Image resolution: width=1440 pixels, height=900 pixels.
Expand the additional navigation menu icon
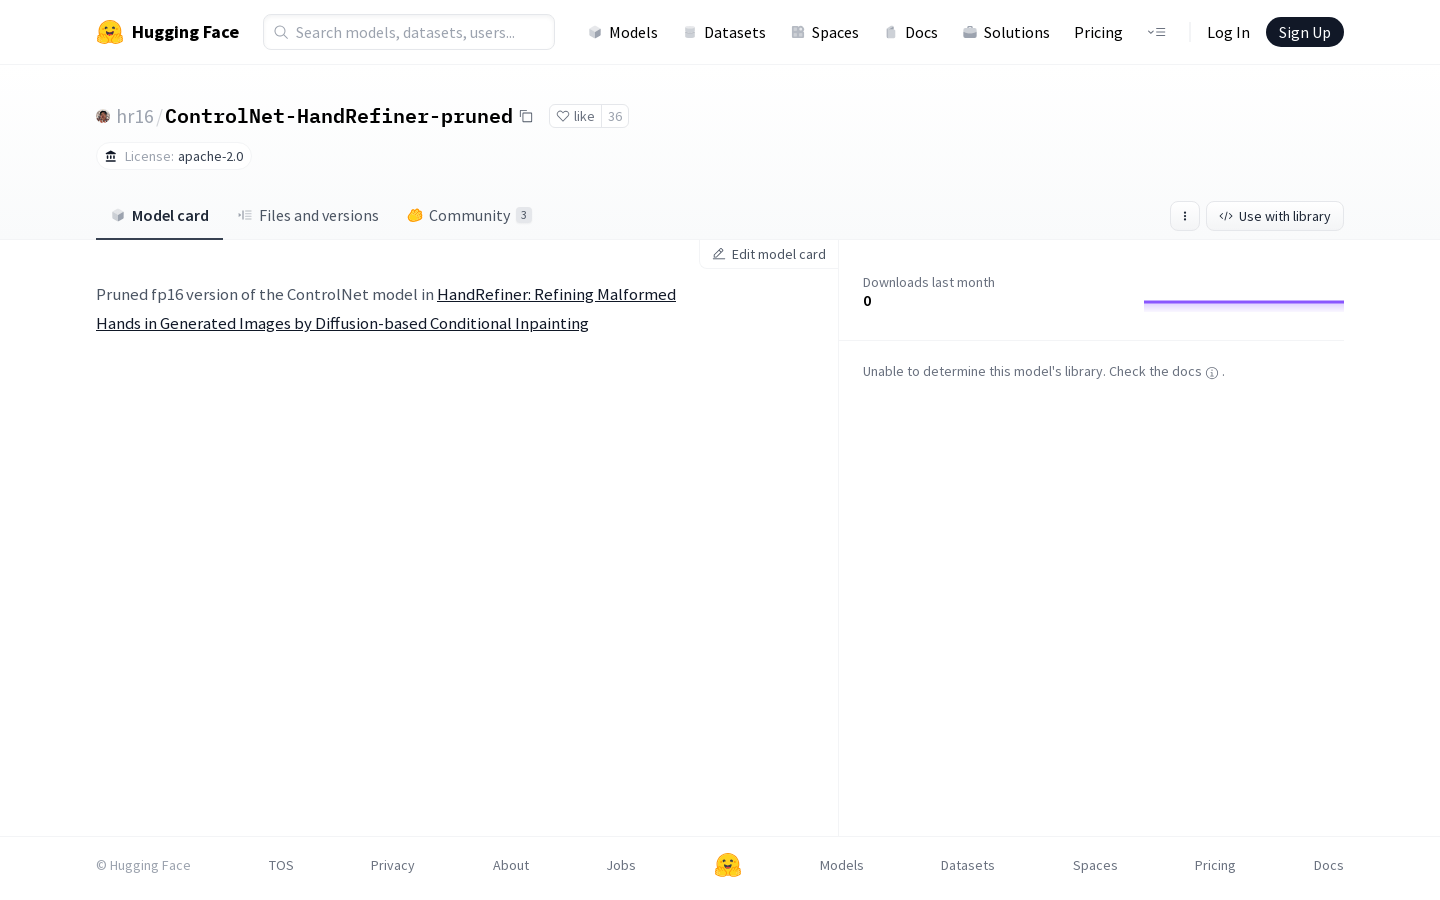1156,32
